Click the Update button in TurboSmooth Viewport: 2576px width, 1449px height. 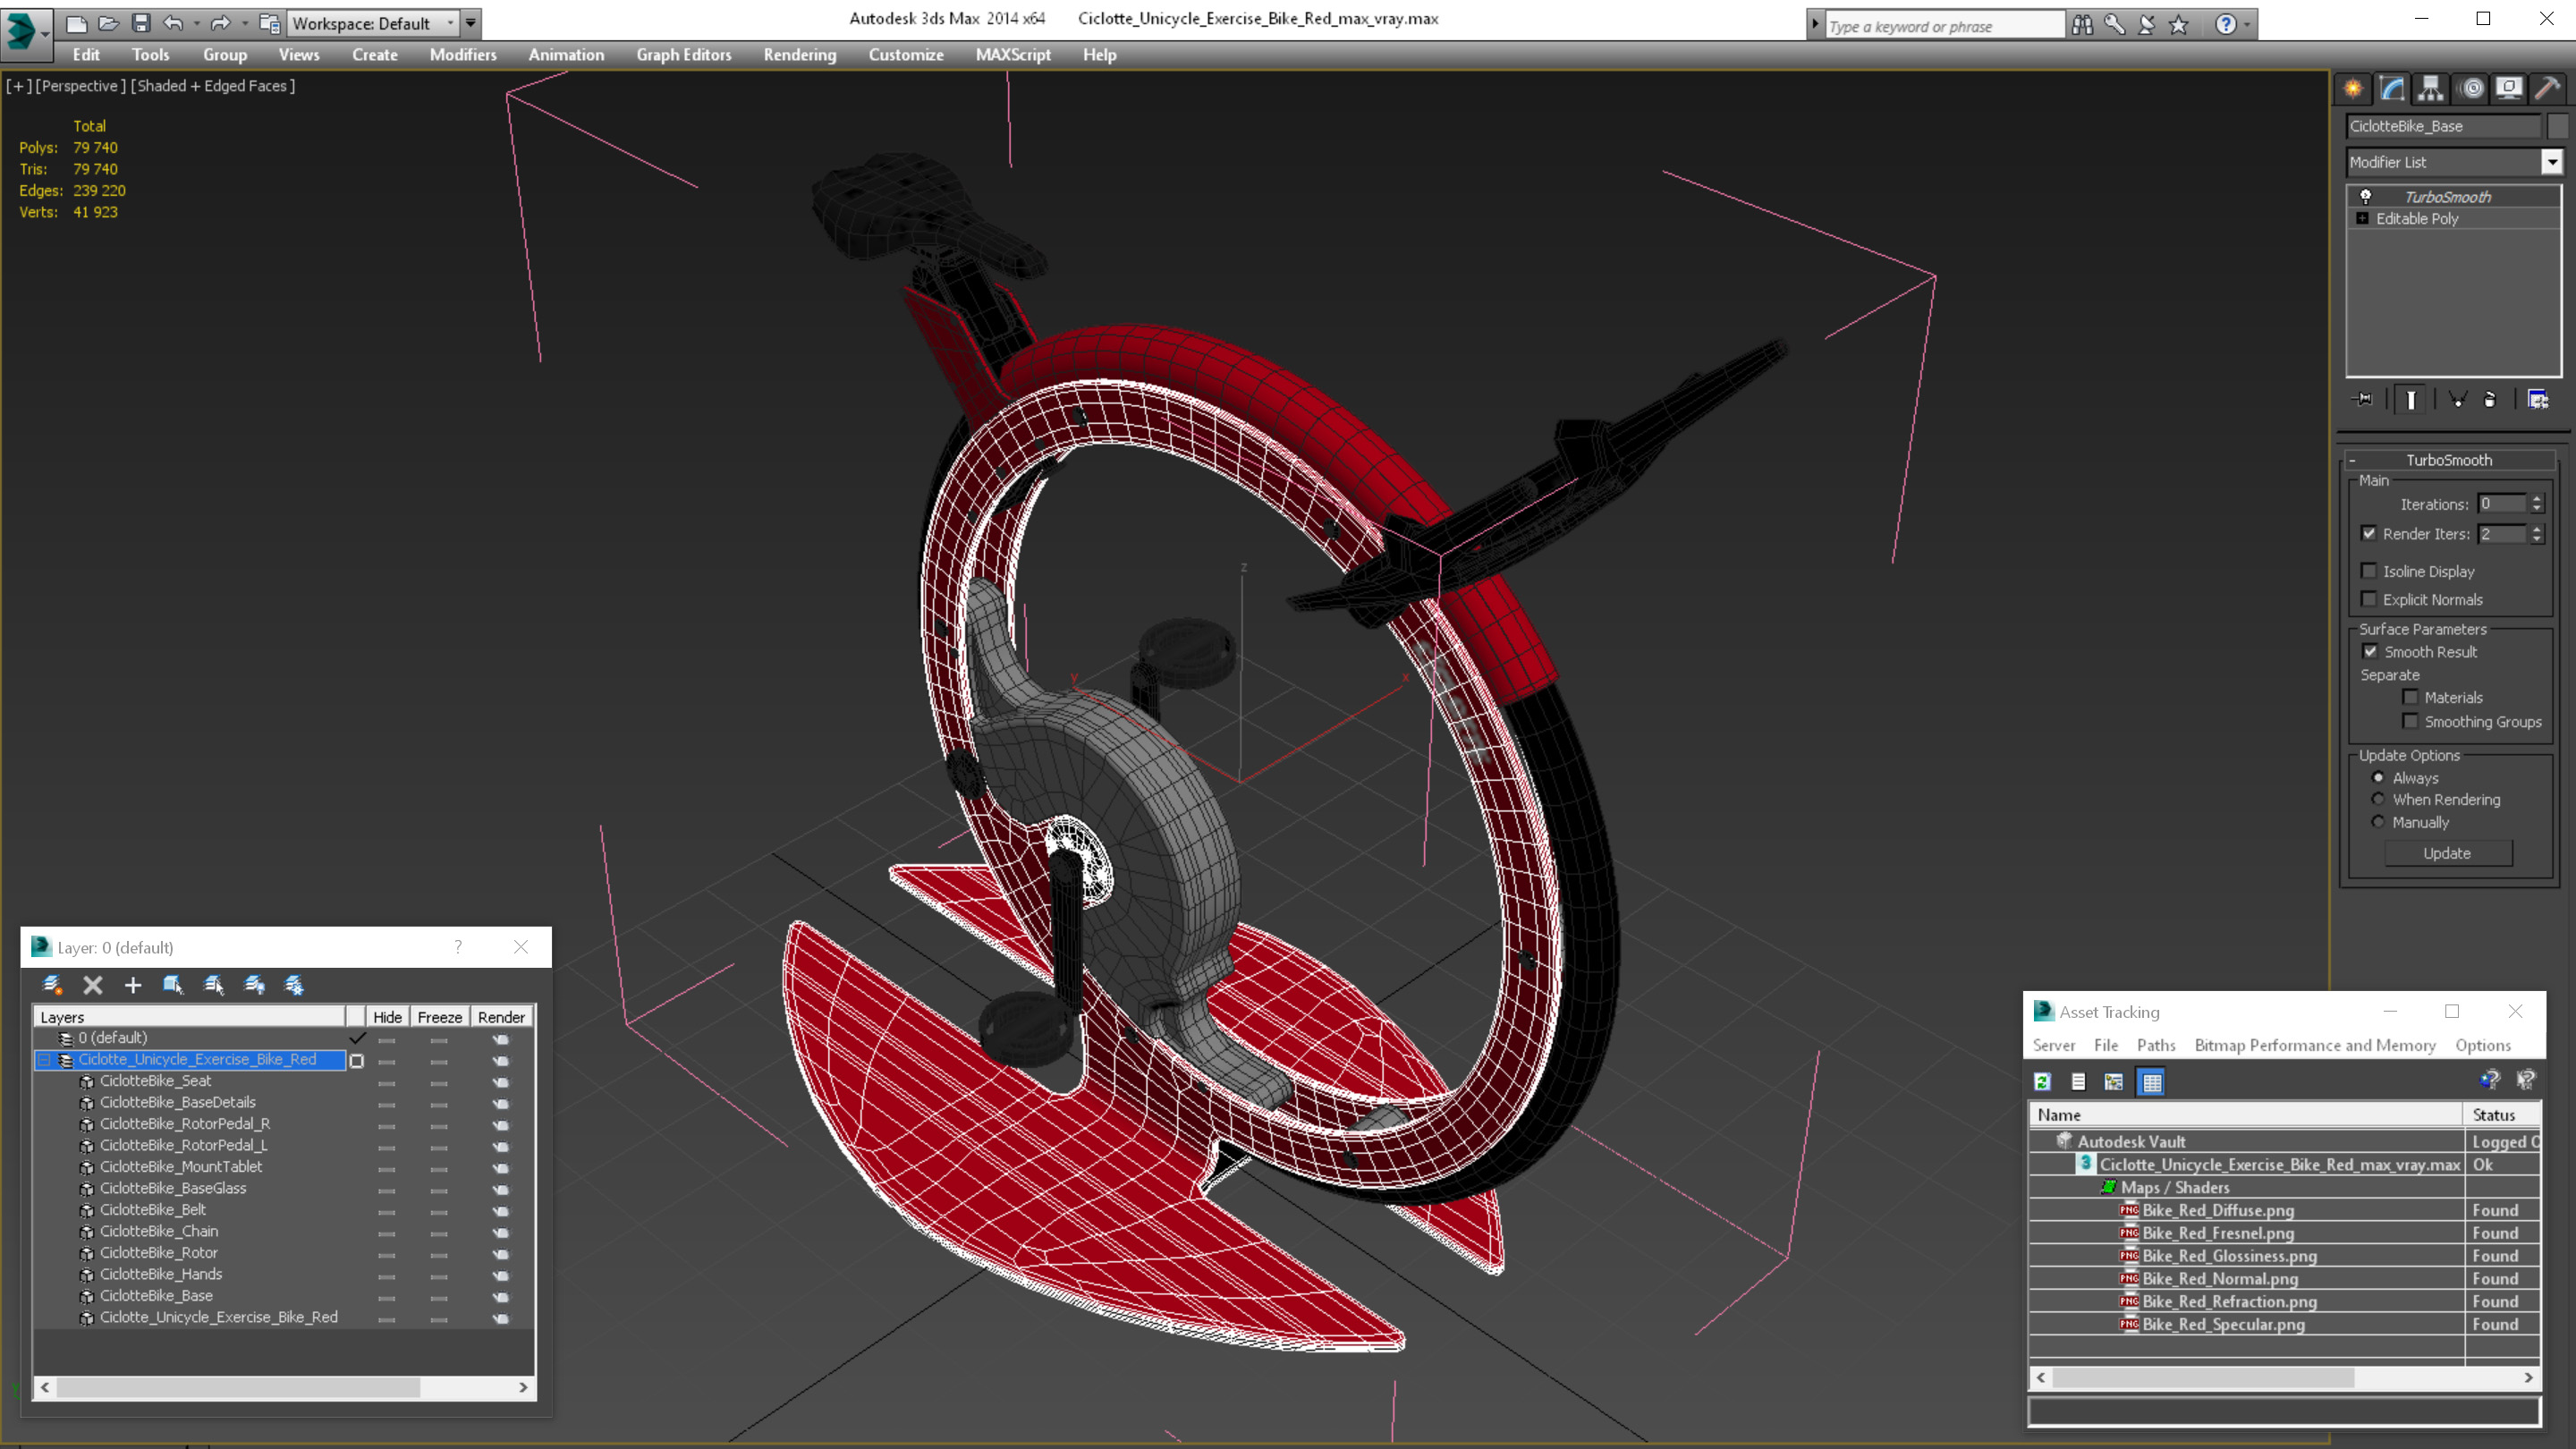[2447, 852]
